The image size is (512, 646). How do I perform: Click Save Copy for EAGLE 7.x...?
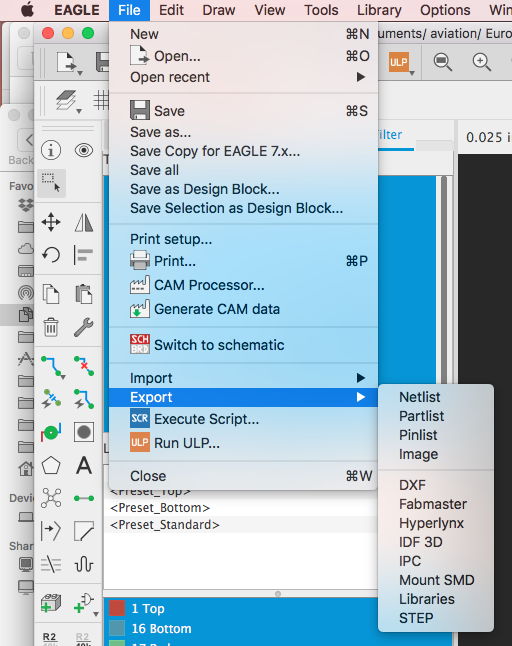[243, 151]
